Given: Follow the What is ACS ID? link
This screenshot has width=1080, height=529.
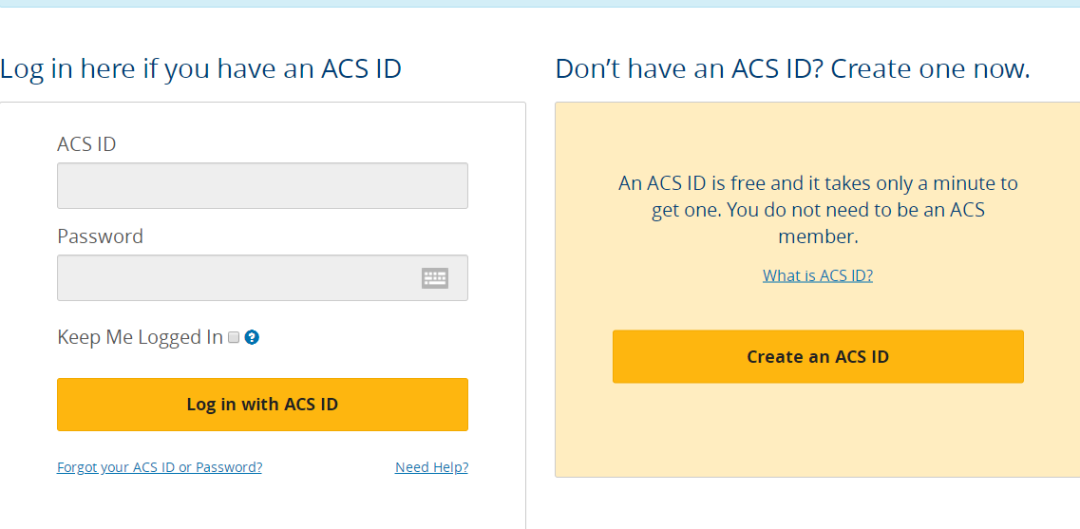Looking at the screenshot, I should 818,276.
